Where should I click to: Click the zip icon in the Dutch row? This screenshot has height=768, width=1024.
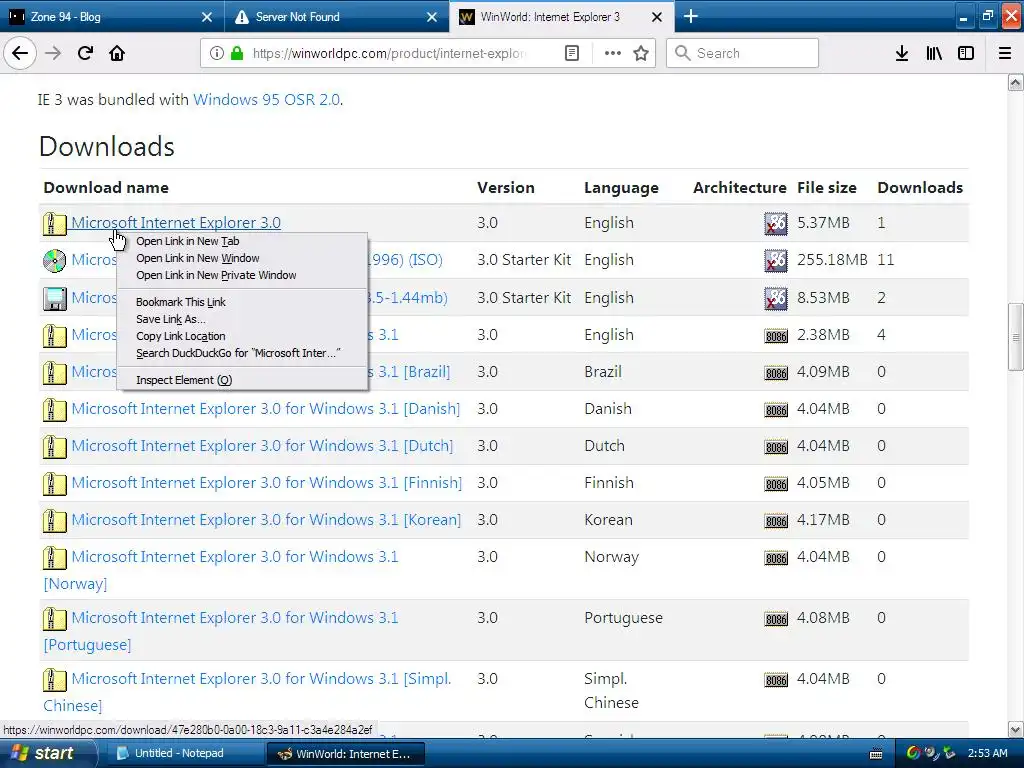pos(55,447)
